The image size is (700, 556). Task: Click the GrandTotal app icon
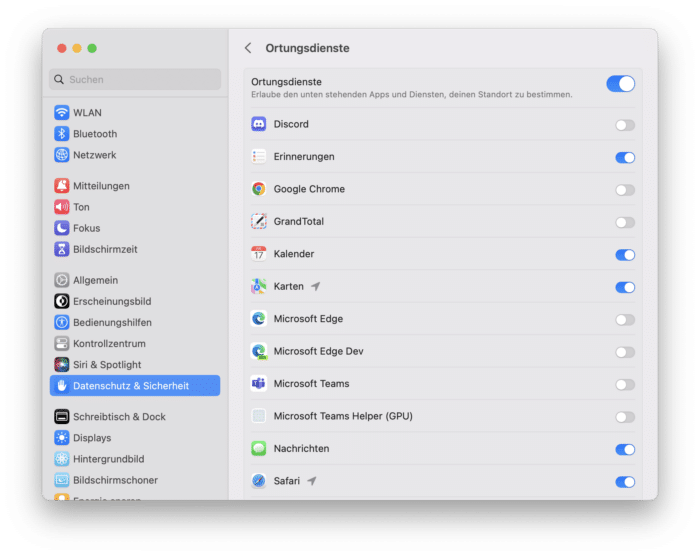(258, 221)
